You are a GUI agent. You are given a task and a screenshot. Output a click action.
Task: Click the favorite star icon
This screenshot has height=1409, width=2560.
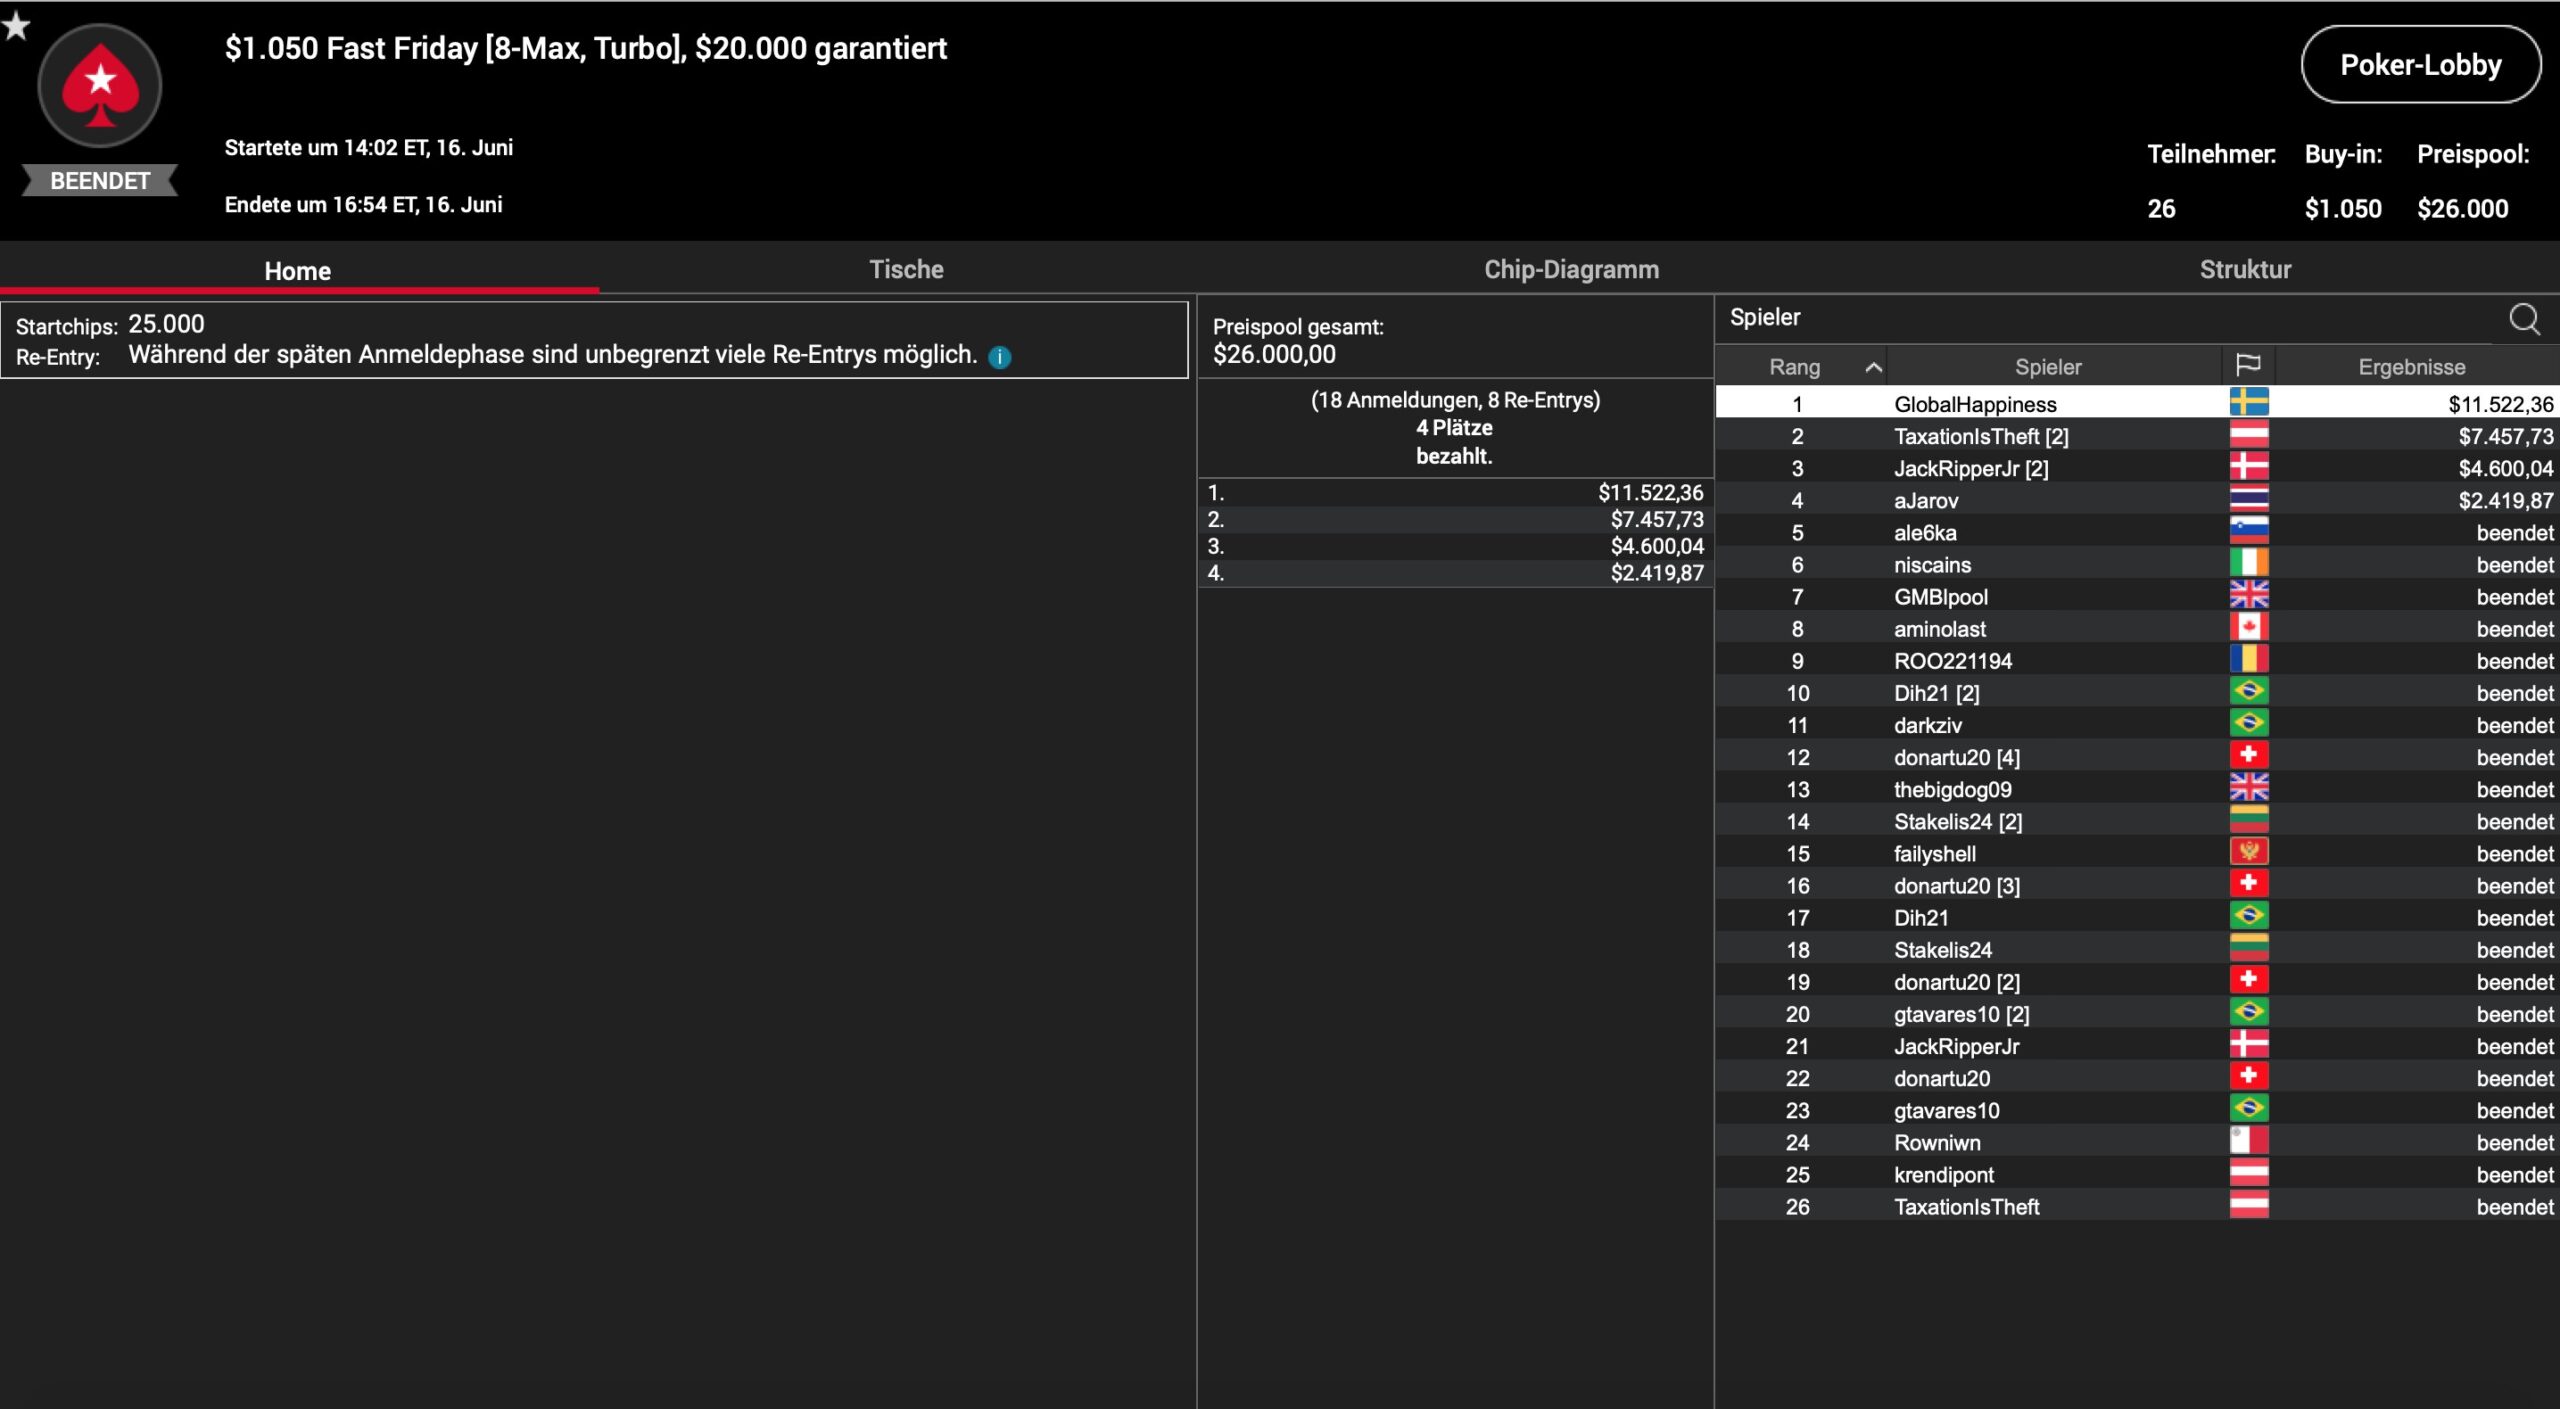[16, 26]
